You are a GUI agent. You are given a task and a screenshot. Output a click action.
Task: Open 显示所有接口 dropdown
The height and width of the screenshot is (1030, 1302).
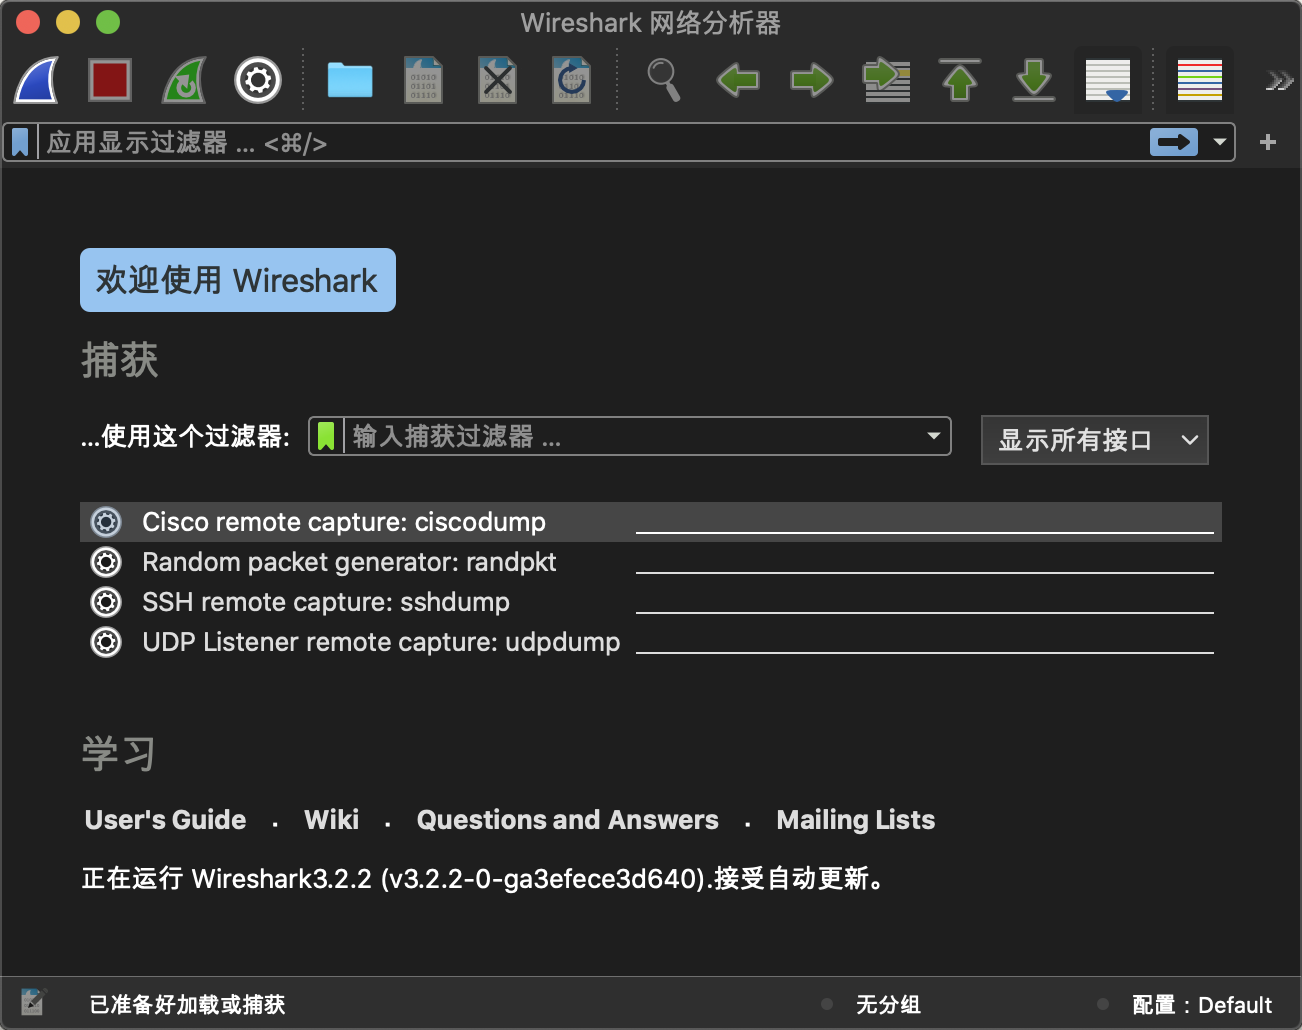[x=1095, y=440]
